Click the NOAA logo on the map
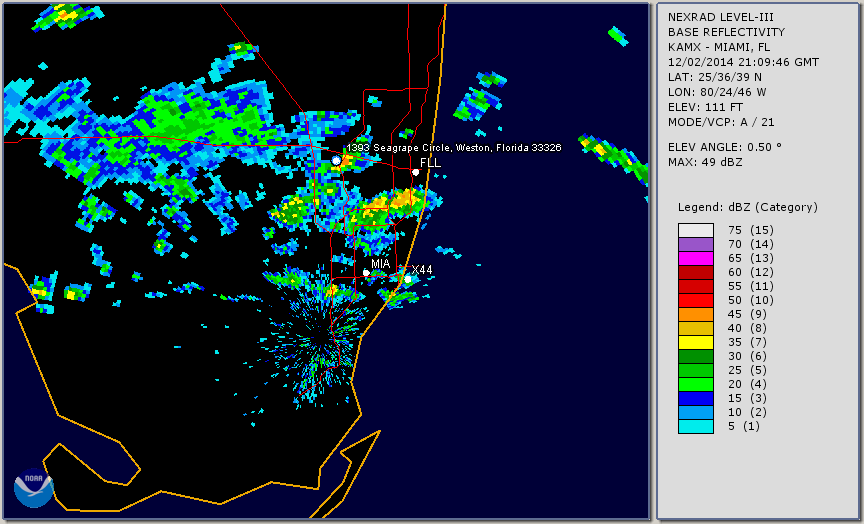This screenshot has width=864, height=524. [34, 488]
